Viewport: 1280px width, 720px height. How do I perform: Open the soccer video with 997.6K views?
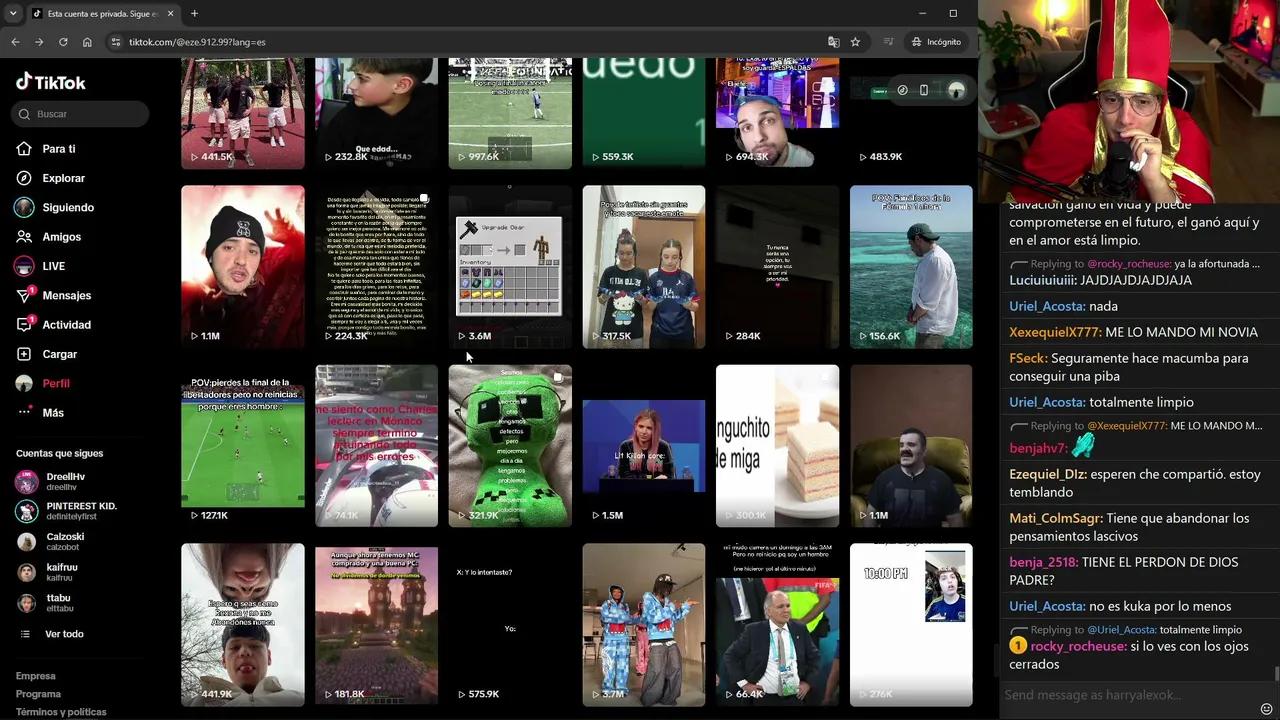pos(510,113)
